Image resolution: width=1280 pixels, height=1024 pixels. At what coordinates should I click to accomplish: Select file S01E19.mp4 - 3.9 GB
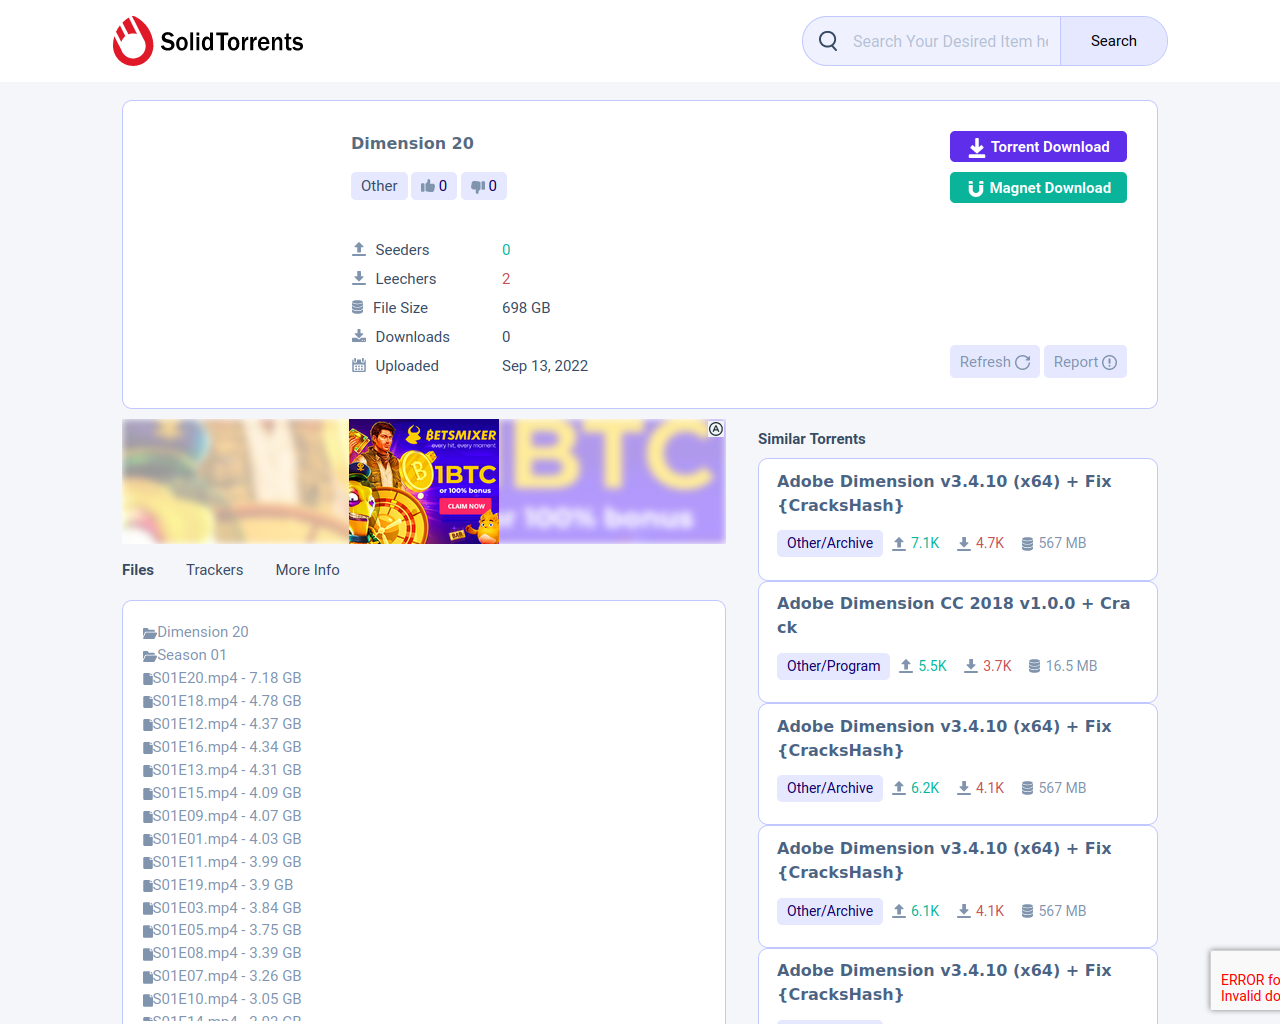(223, 885)
